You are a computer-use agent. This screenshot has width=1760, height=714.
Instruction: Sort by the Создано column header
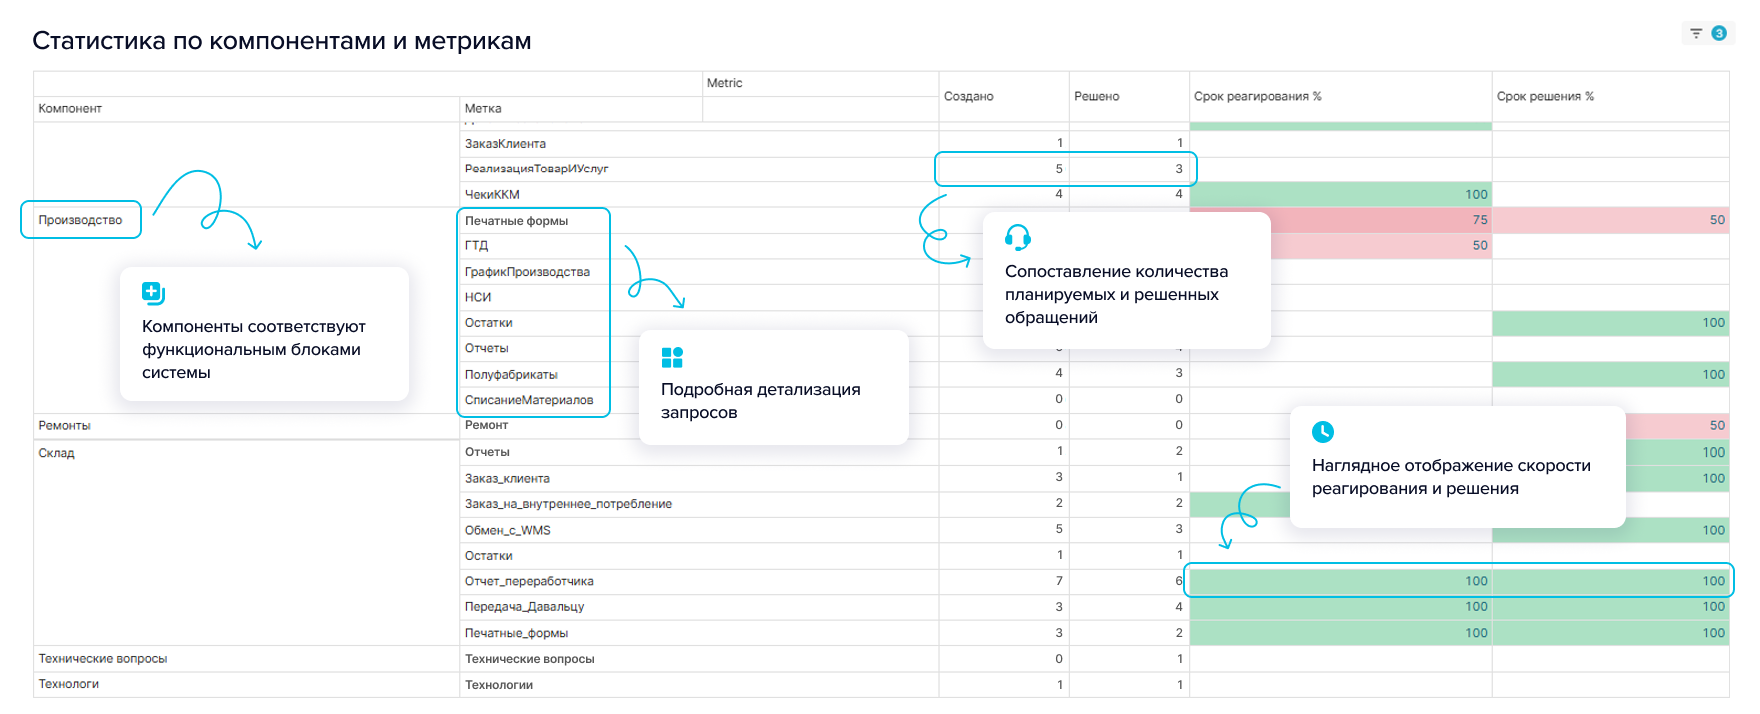point(968,96)
